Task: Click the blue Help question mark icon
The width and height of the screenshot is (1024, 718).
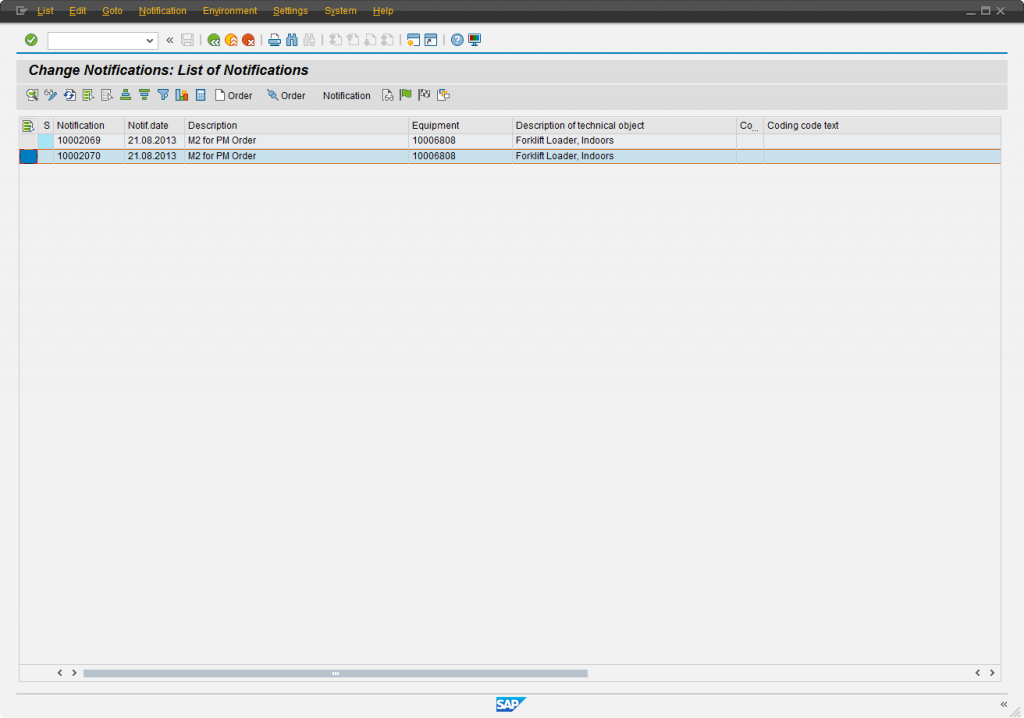Action: coord(457,40)
